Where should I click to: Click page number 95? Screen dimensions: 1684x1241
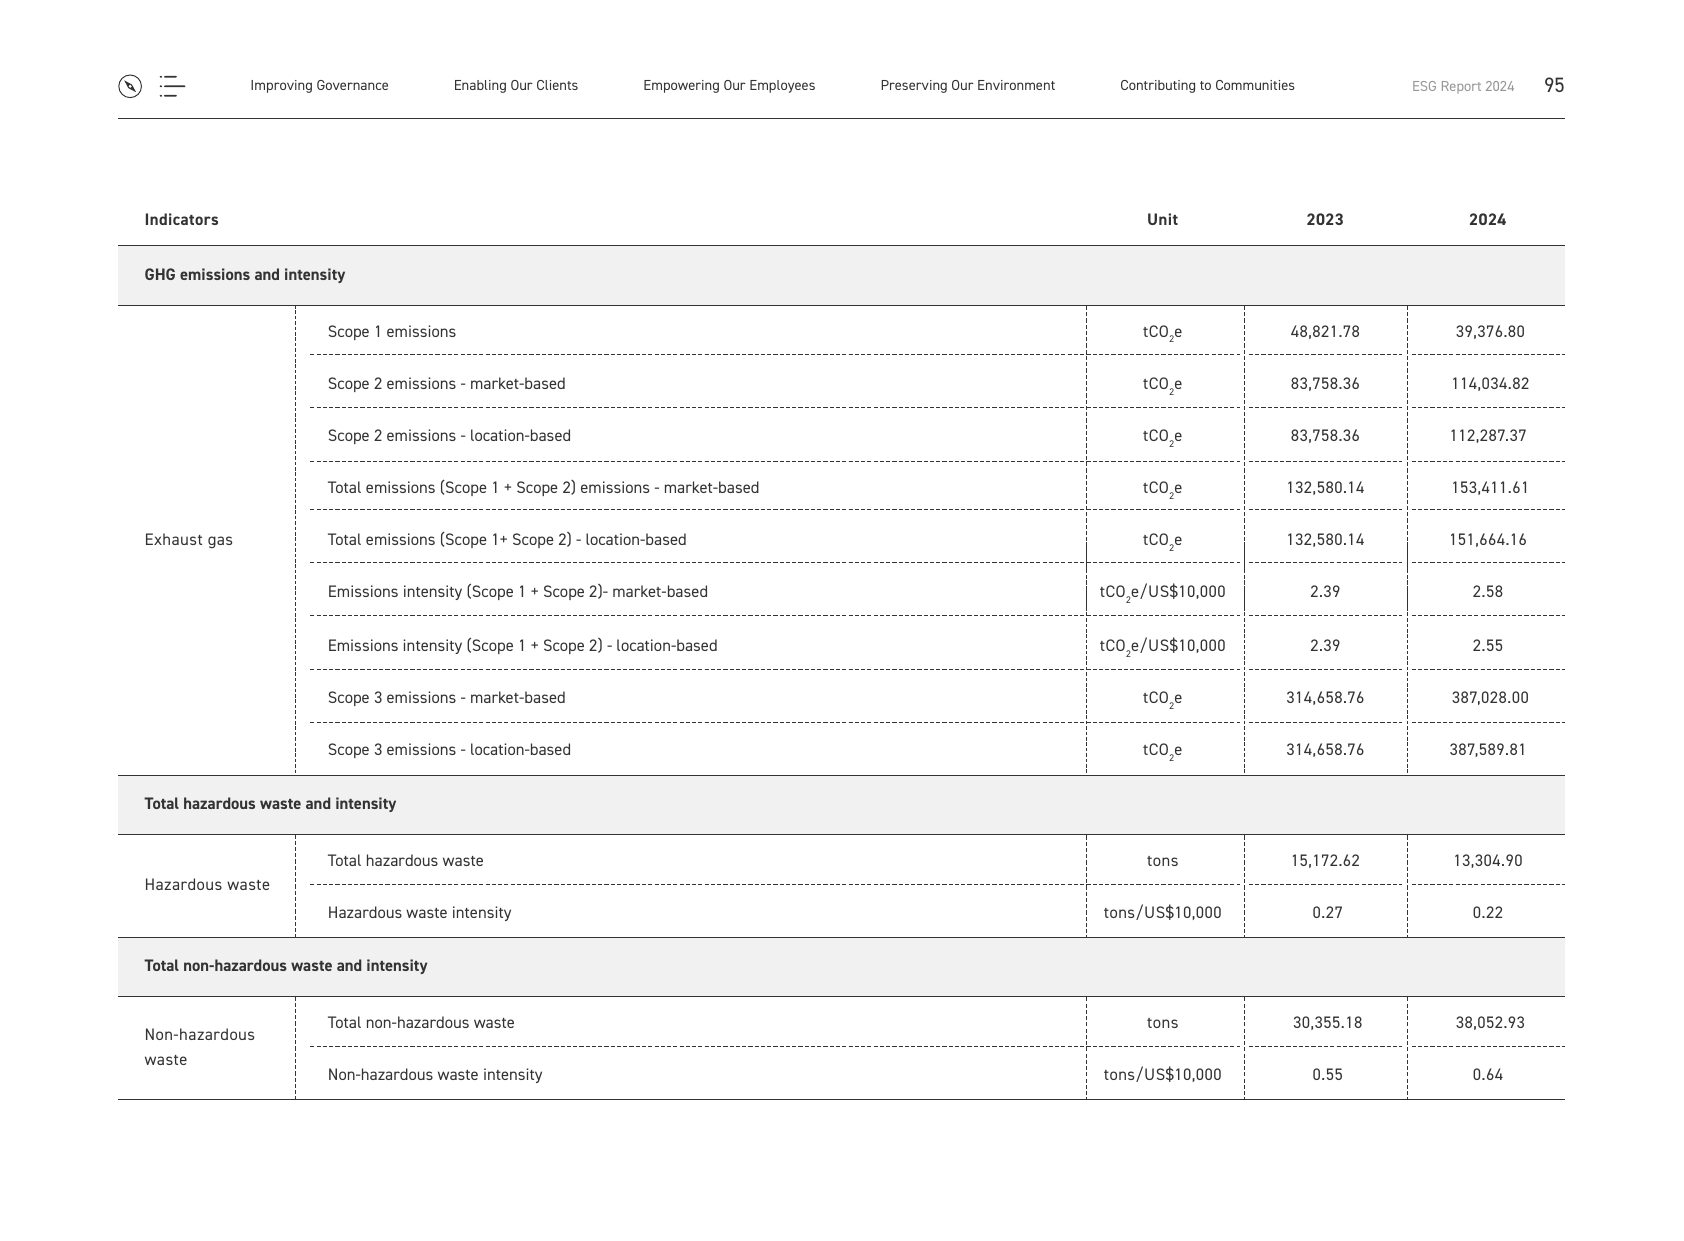[x=1554, y=86]
